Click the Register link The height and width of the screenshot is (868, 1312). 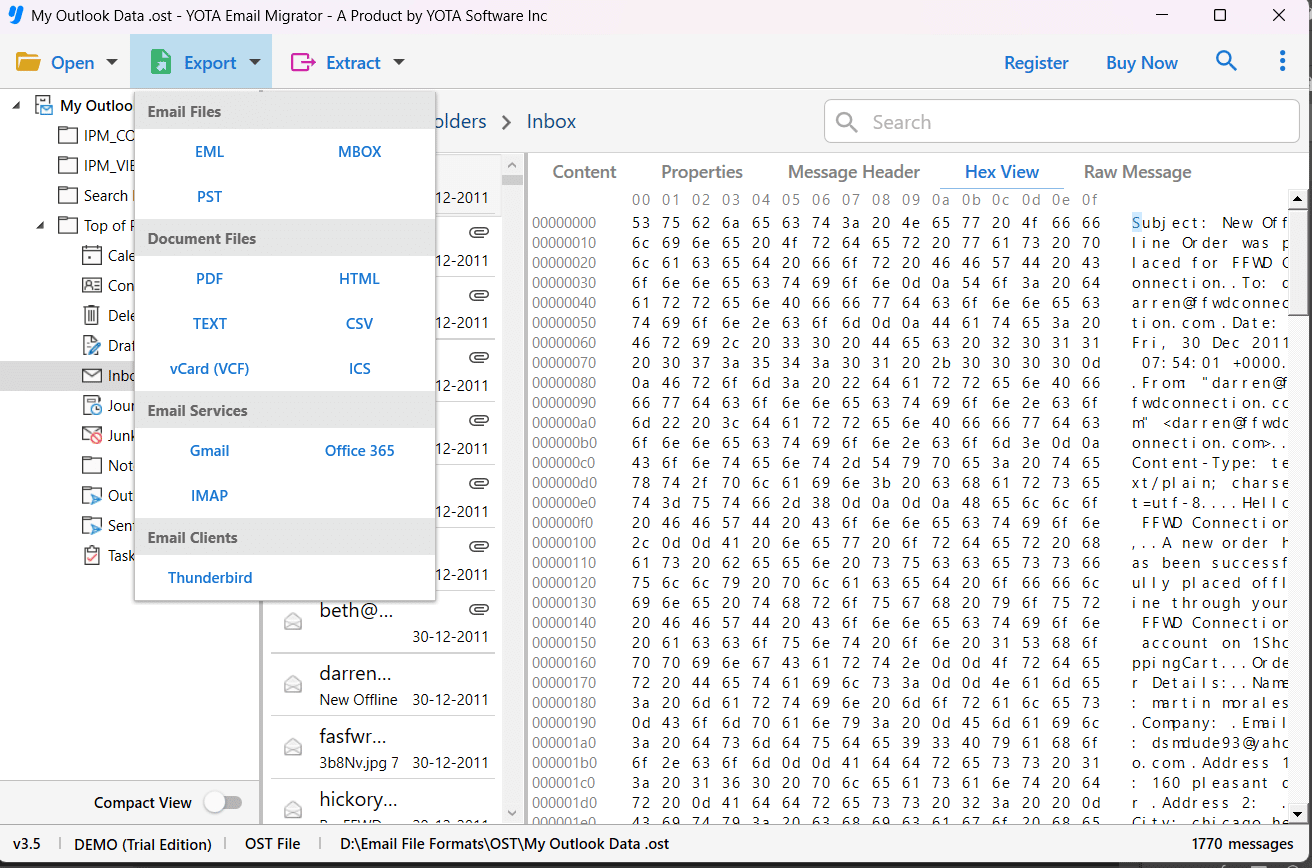pos(1036,62)
